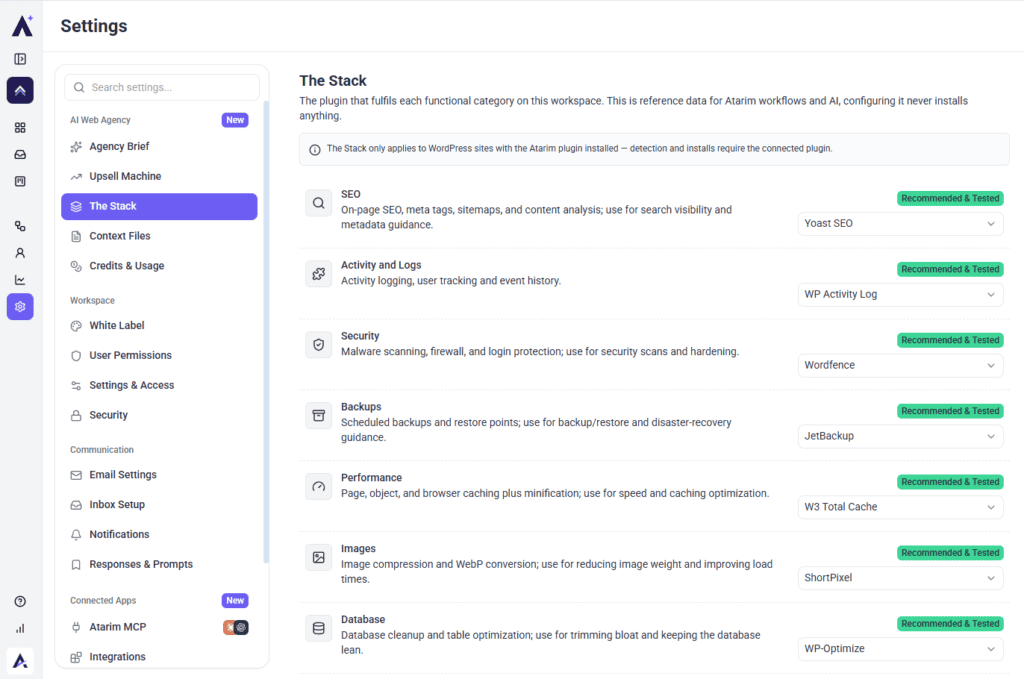Open the ShortPixel images dropdown

pyautogui.click(x=901, y=578)
